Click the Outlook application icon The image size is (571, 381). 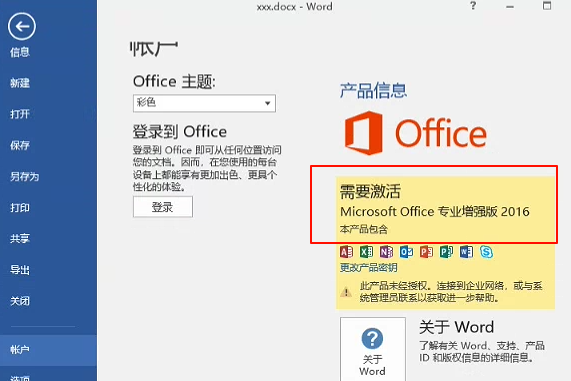(x=406, y=252)
